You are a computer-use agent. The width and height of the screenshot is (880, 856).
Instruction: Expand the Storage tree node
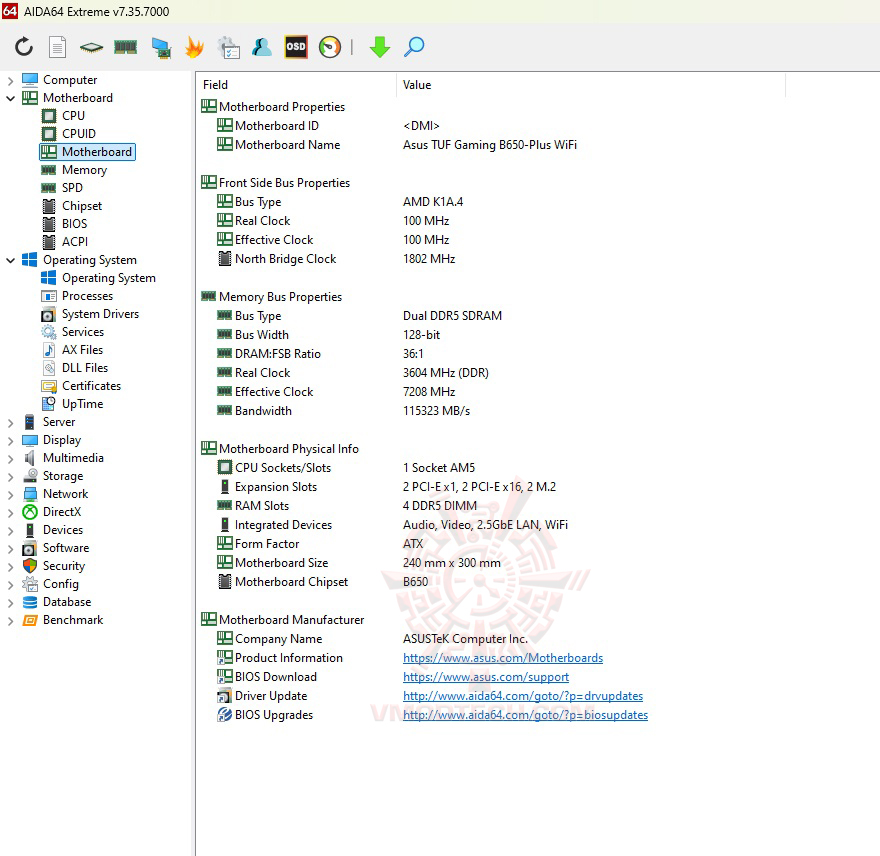[x=10, y=477]
